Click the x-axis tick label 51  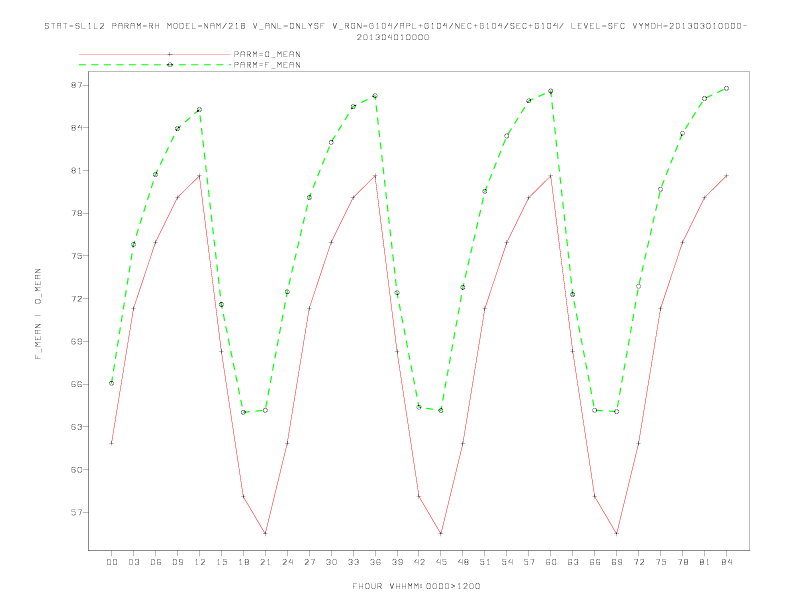pos(485,562)
